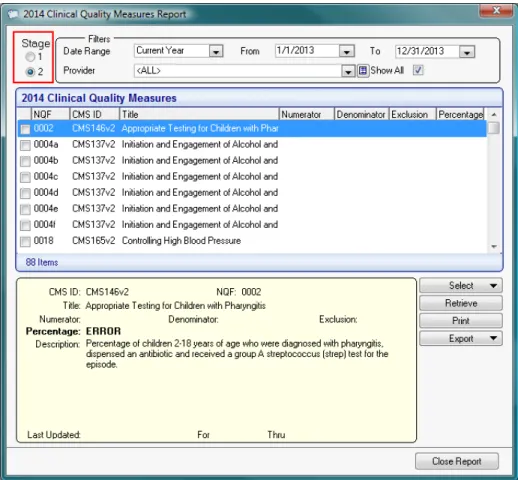Click the Retrieve button

point(461,303)
